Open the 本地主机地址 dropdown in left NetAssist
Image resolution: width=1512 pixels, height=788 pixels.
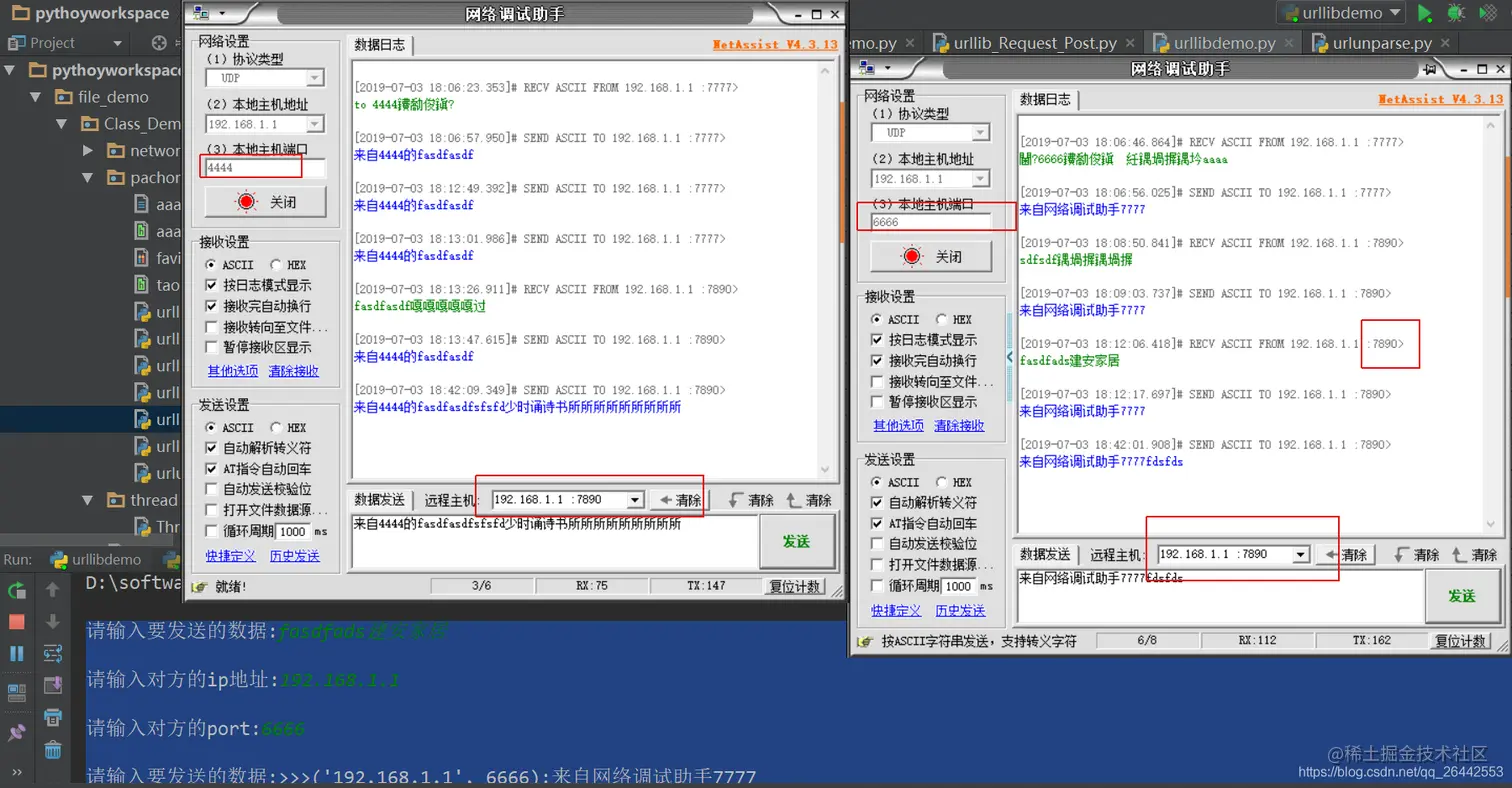click(x=315, y=124)
